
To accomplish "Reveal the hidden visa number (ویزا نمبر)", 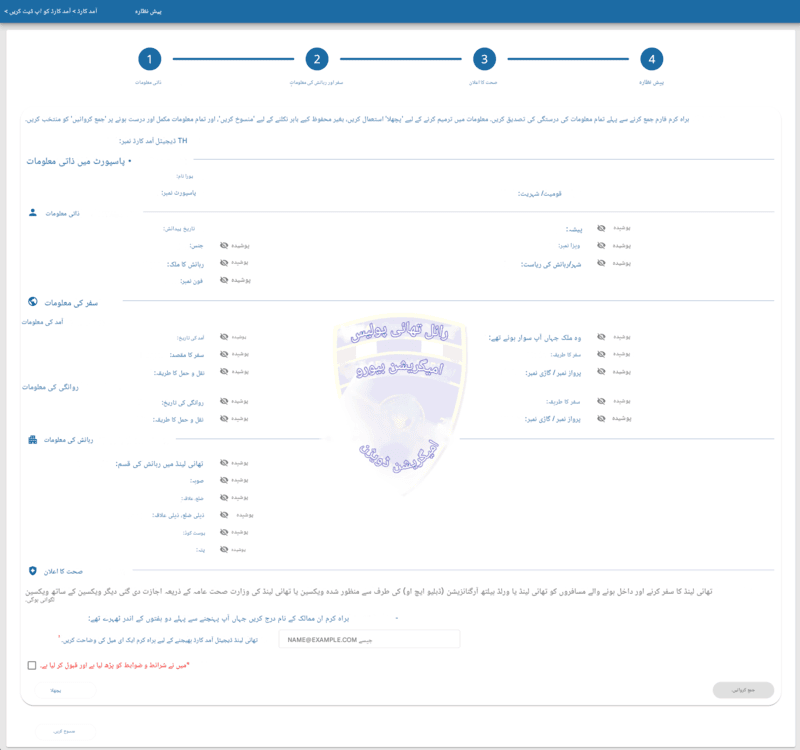I will (x=602, y=245).
